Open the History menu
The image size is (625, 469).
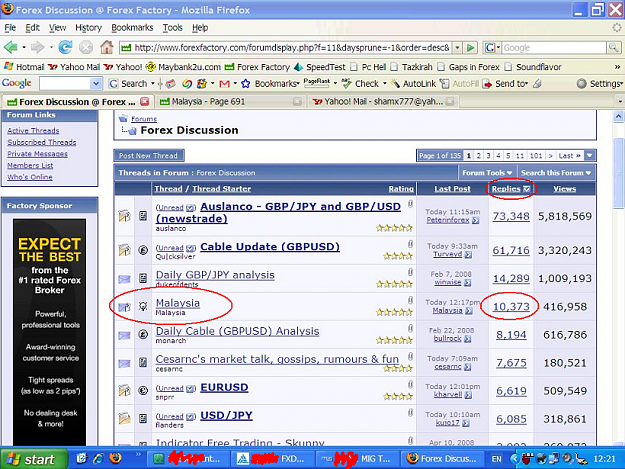pyautogui.click(x=88, y=27)
